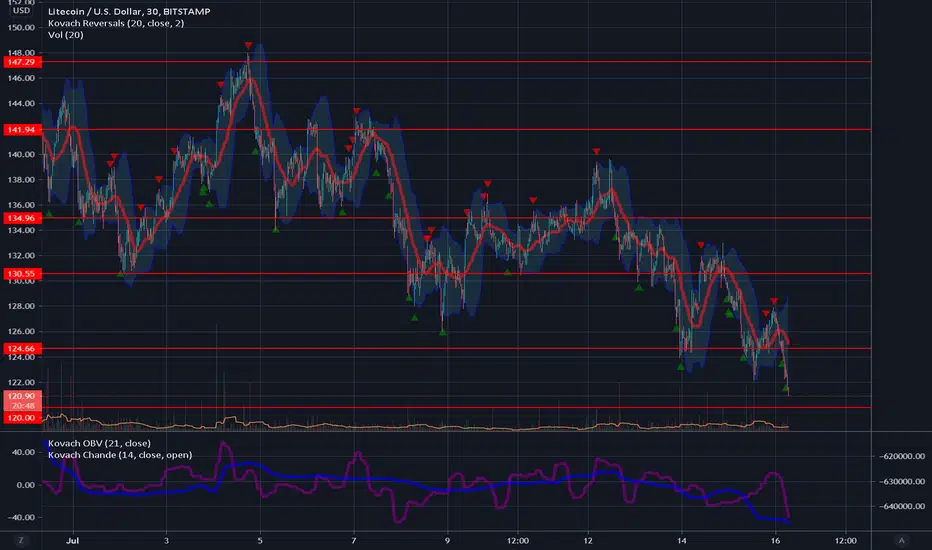This screenshot has height=550, width=932.
Task: Click the date label 3 on the time axis
Action: coord(166,541)
